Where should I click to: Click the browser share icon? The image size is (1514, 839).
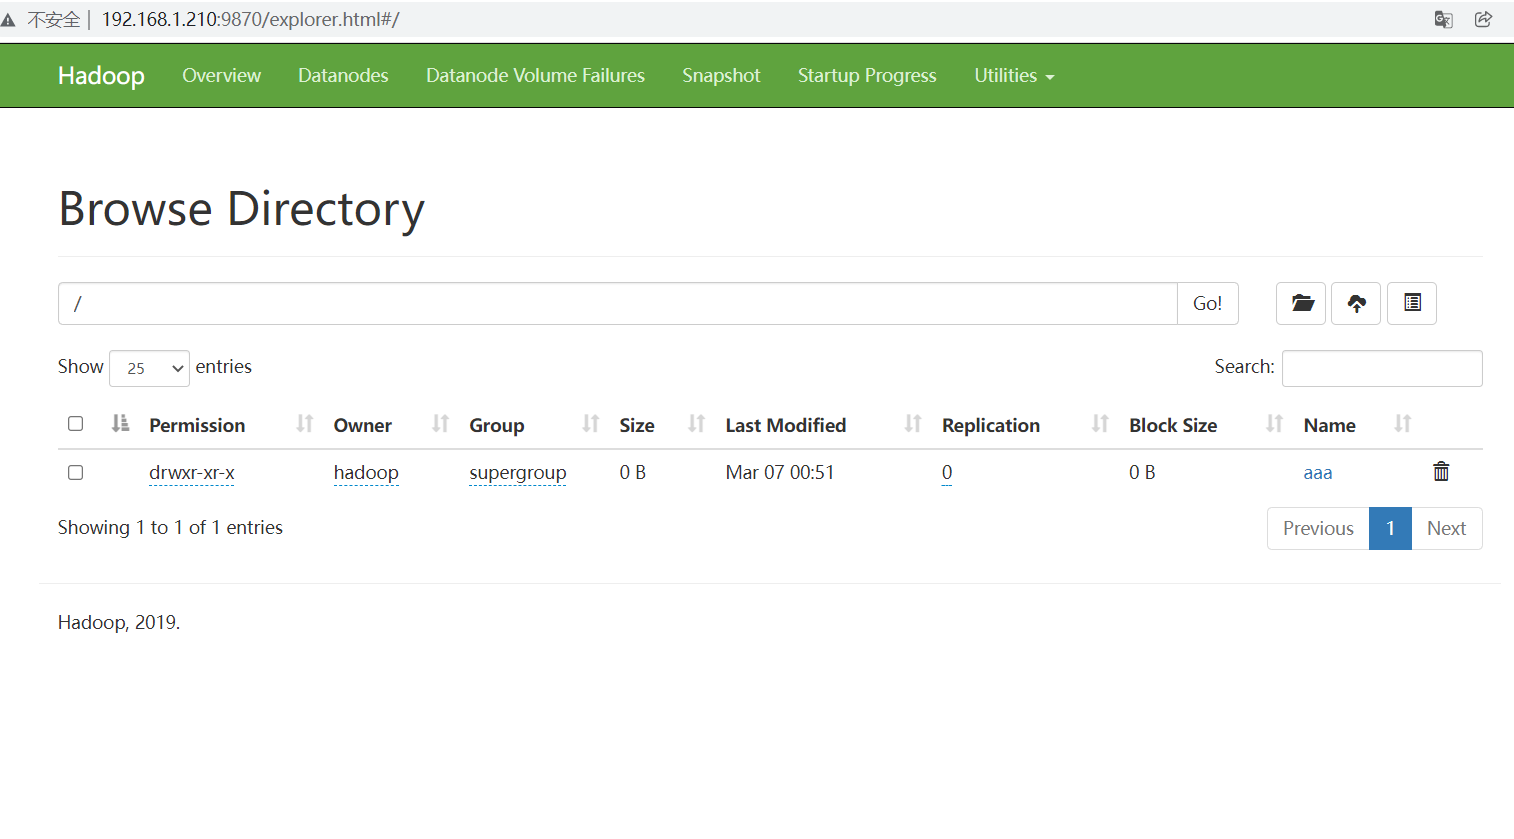pyautogui.click(x=1483, y=19)
